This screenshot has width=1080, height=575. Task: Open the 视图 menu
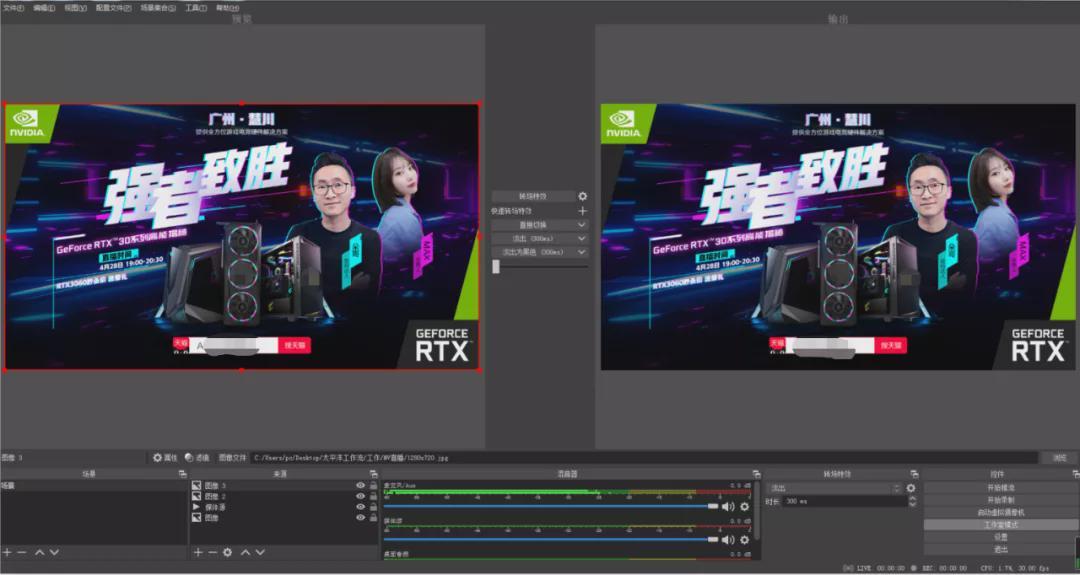point(76,8)
